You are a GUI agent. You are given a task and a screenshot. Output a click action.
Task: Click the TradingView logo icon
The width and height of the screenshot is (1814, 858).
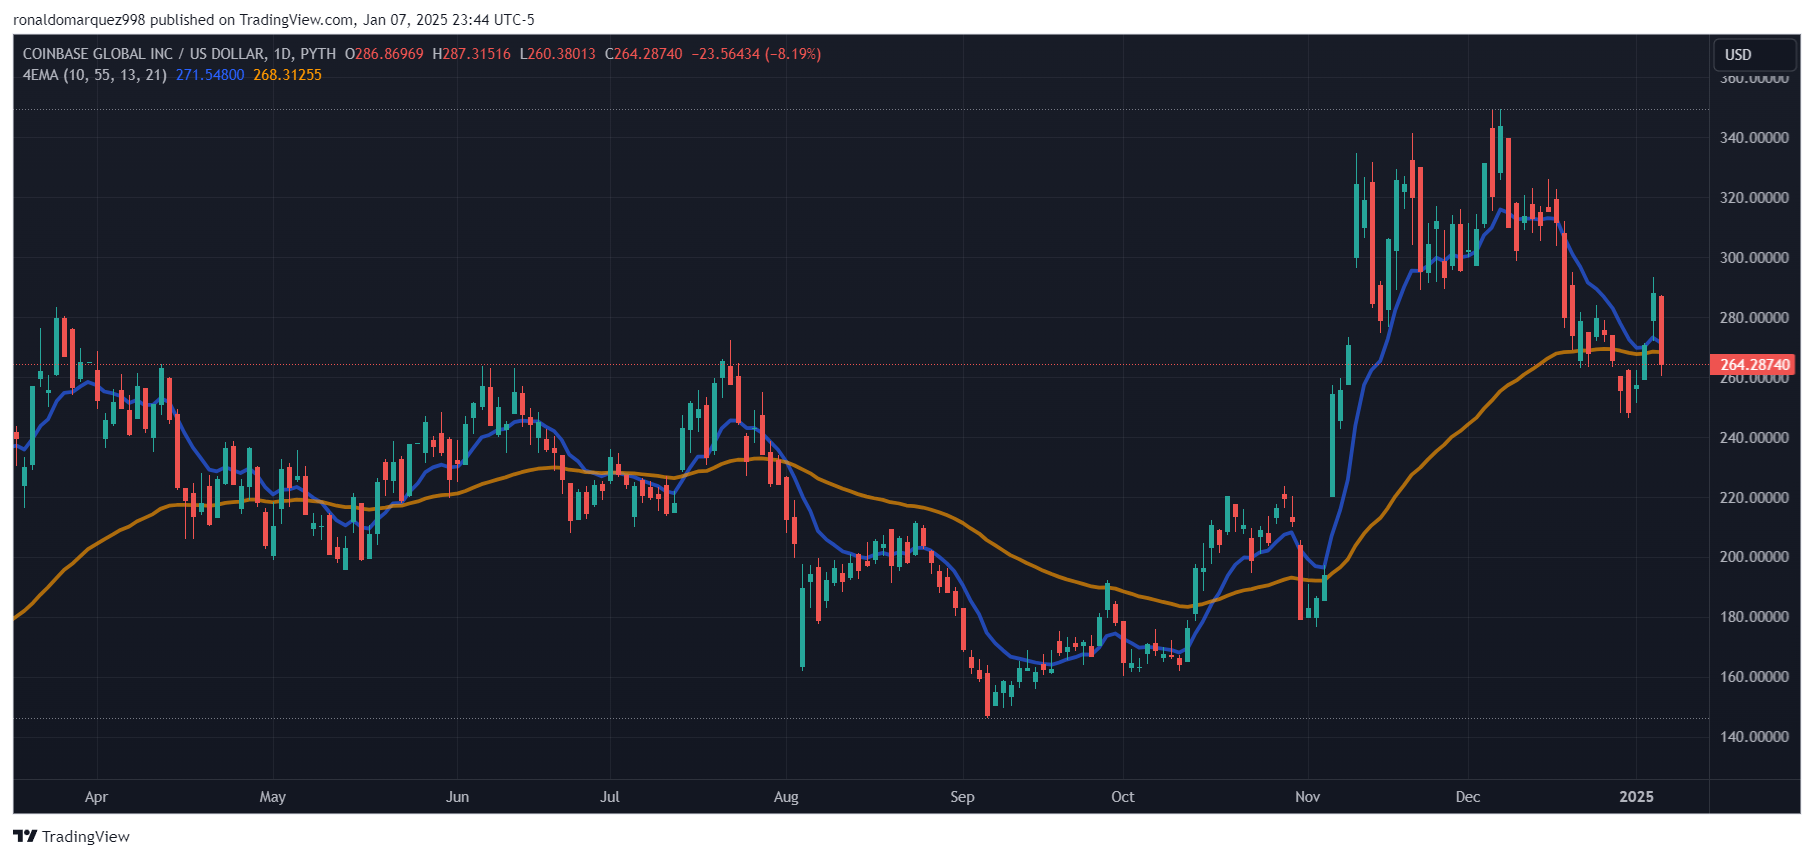(x=25, y=836)
